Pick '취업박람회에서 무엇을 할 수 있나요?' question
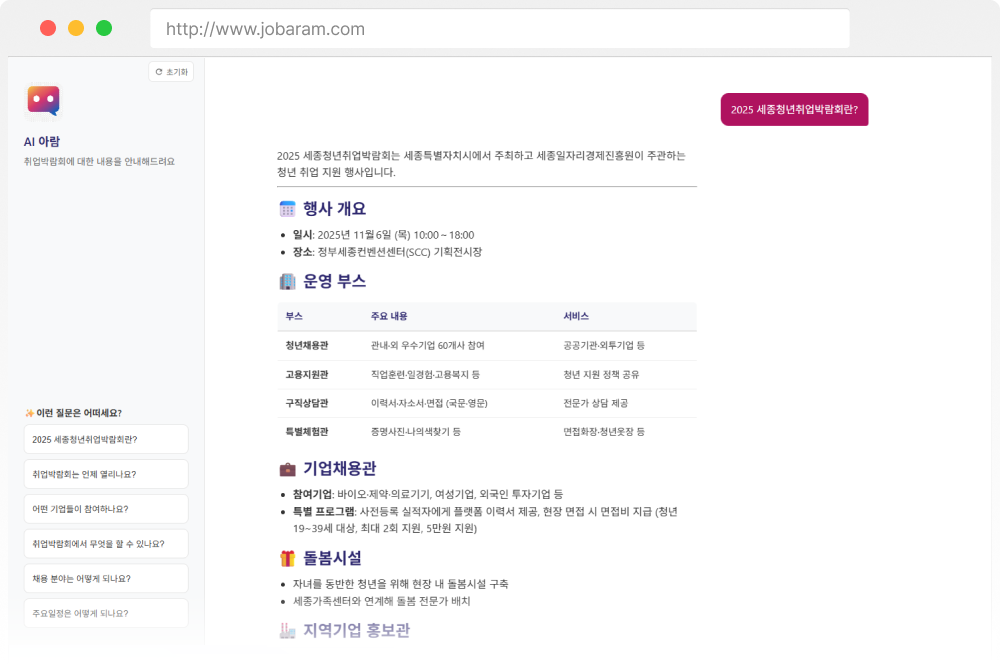This screenshot has height=665, width=1000. (106, 544)
